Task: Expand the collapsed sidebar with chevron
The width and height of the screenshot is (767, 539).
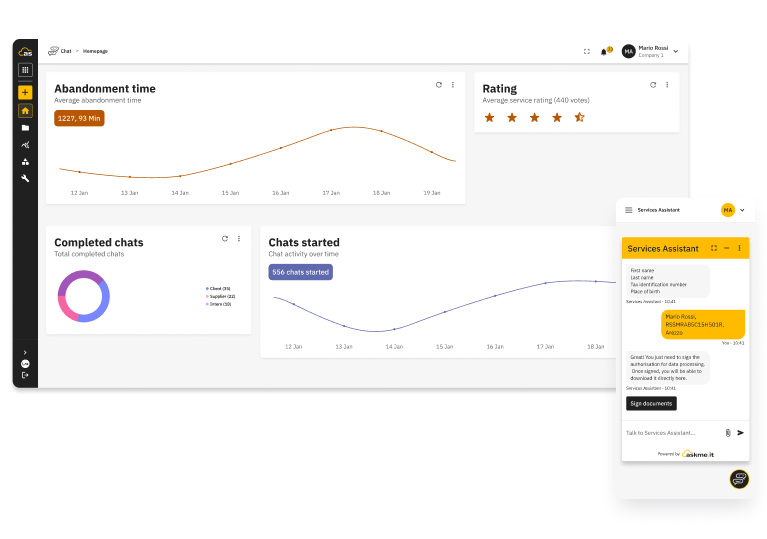Action: click(x=25, y=352)
